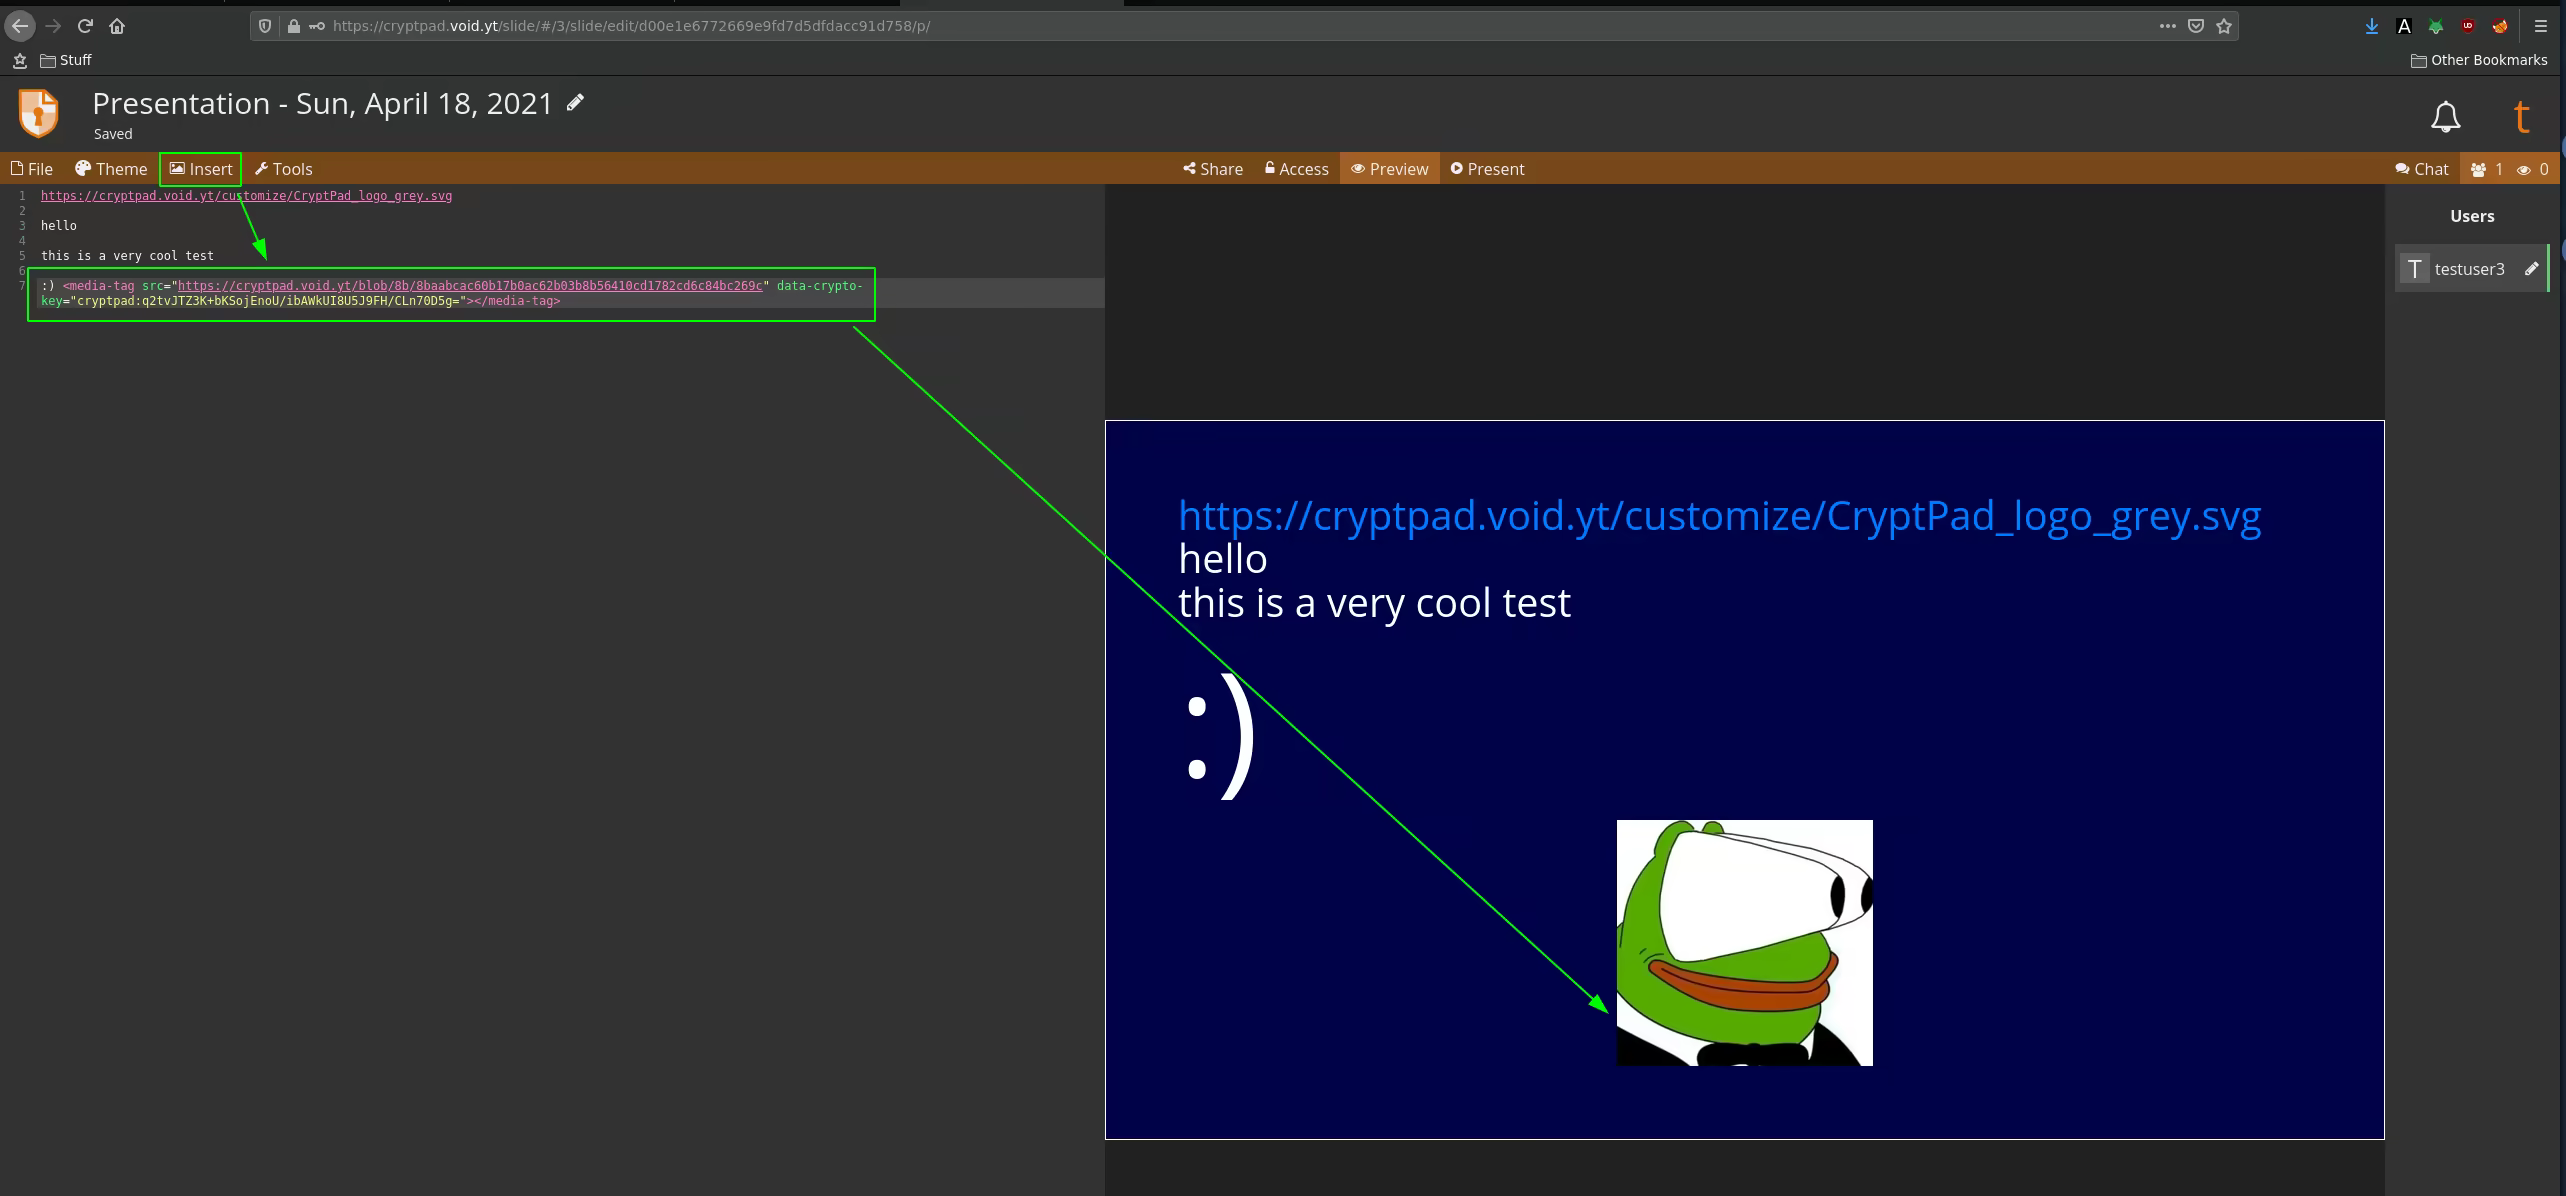
Task: Open the Stuff bookmarks folder
Action: pyautogui.click(x=66, y=60)
